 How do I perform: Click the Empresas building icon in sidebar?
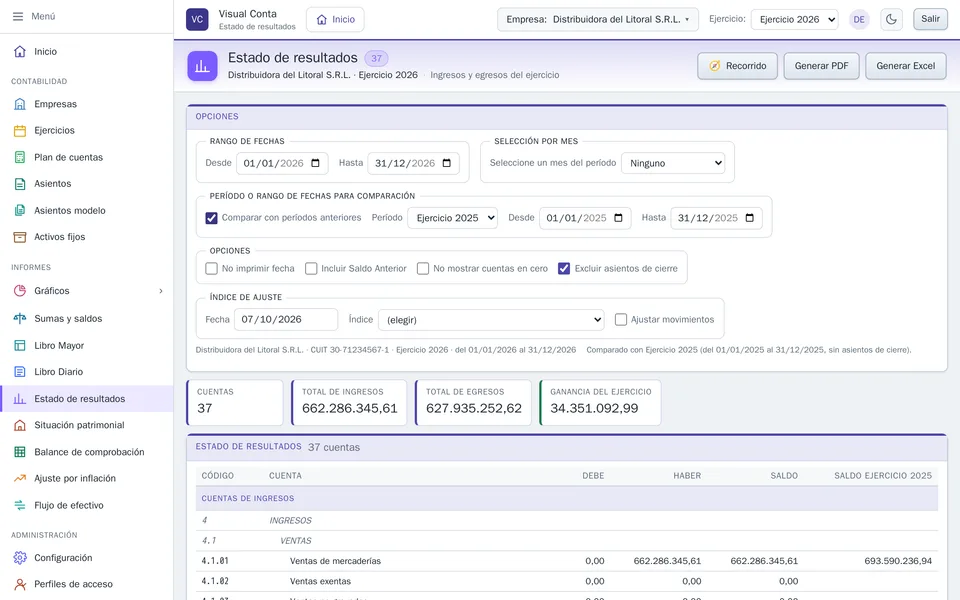click(x=20, y=104)
